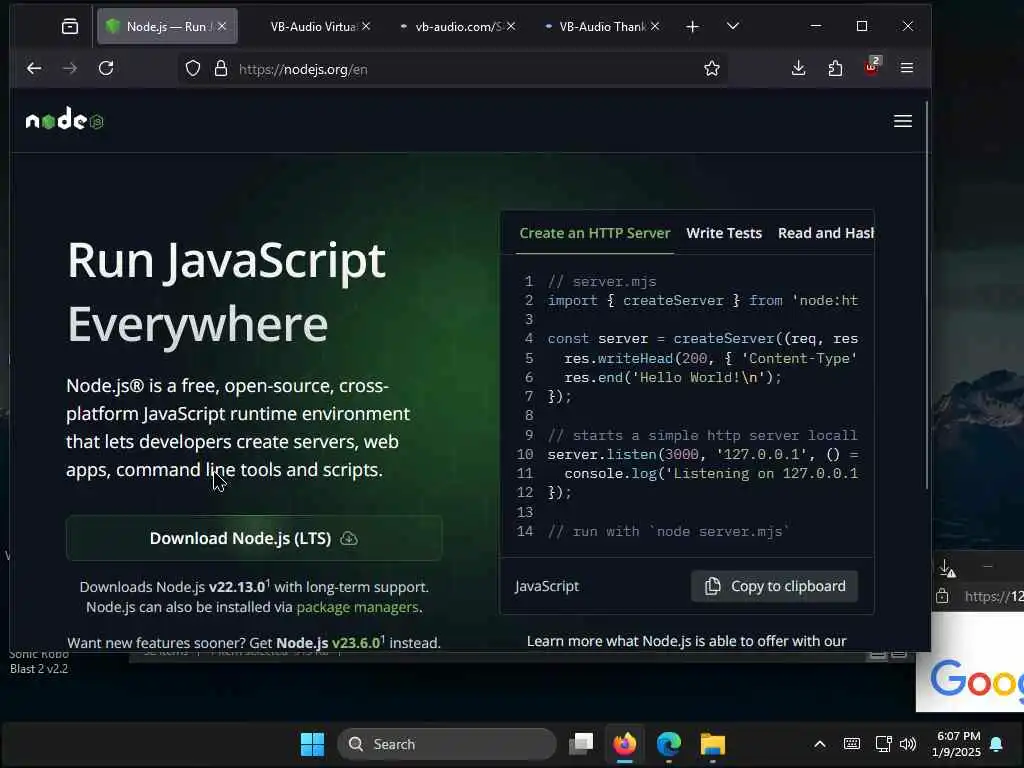The height and width of the screenshot is (768, 1024).
Task: Select Sonic Robo Blast 2 desktop icon
Action: click(39, 661)
